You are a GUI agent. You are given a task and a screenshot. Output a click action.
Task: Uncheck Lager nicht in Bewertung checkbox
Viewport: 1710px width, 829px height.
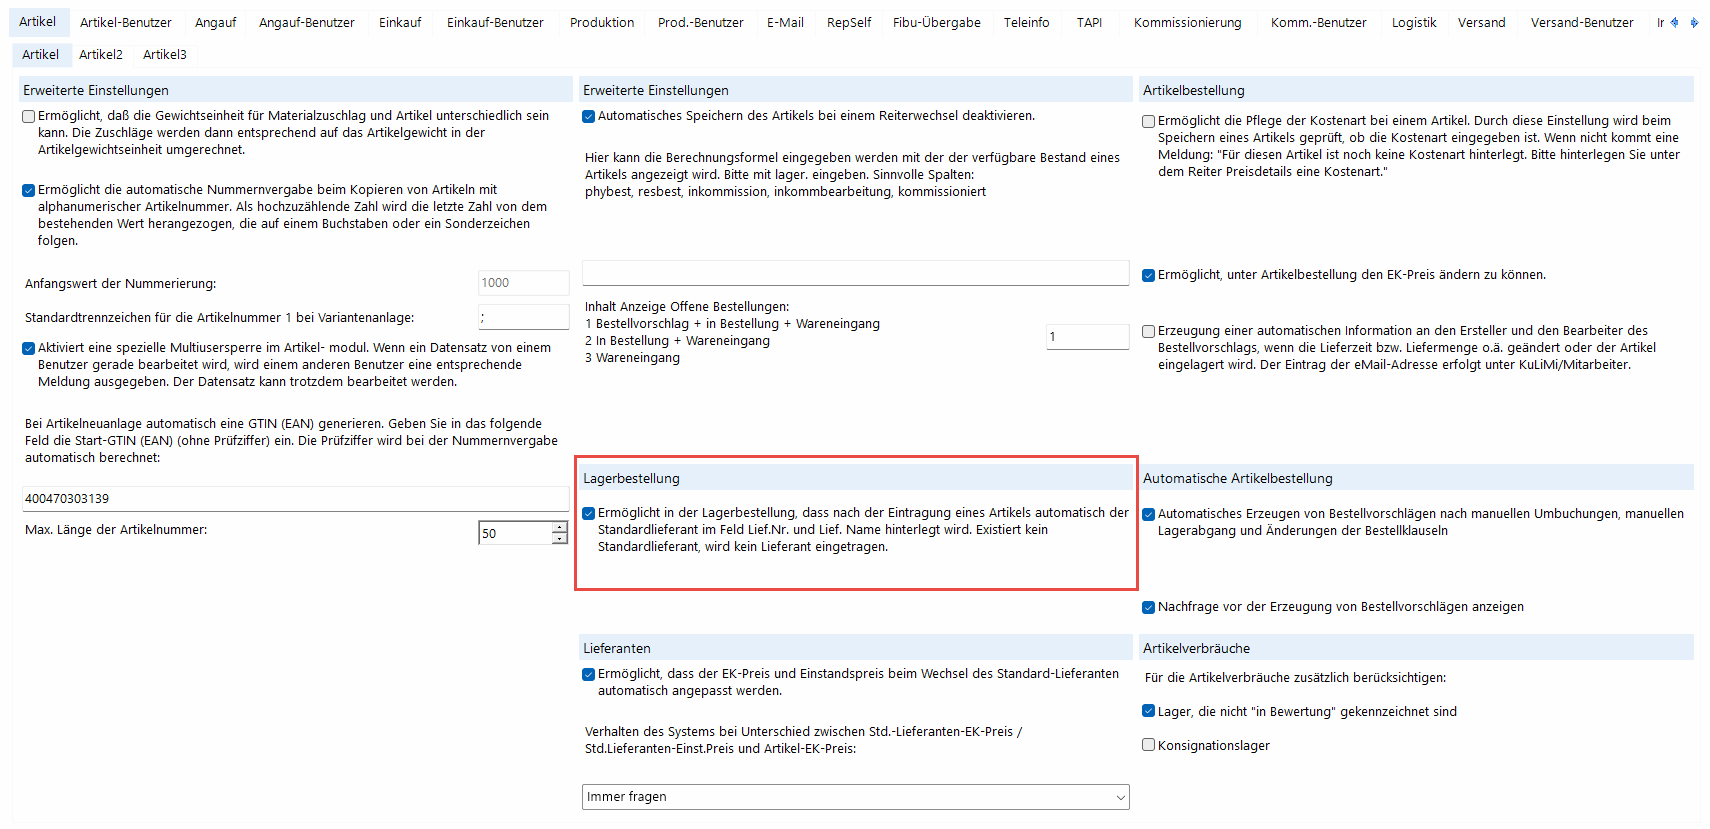(1149, 712)
